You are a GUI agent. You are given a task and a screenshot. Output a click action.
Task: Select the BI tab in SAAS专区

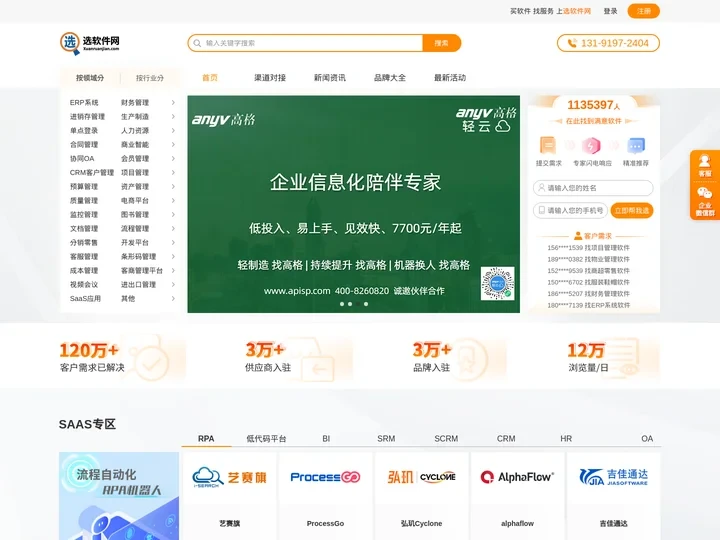point(326,439)
